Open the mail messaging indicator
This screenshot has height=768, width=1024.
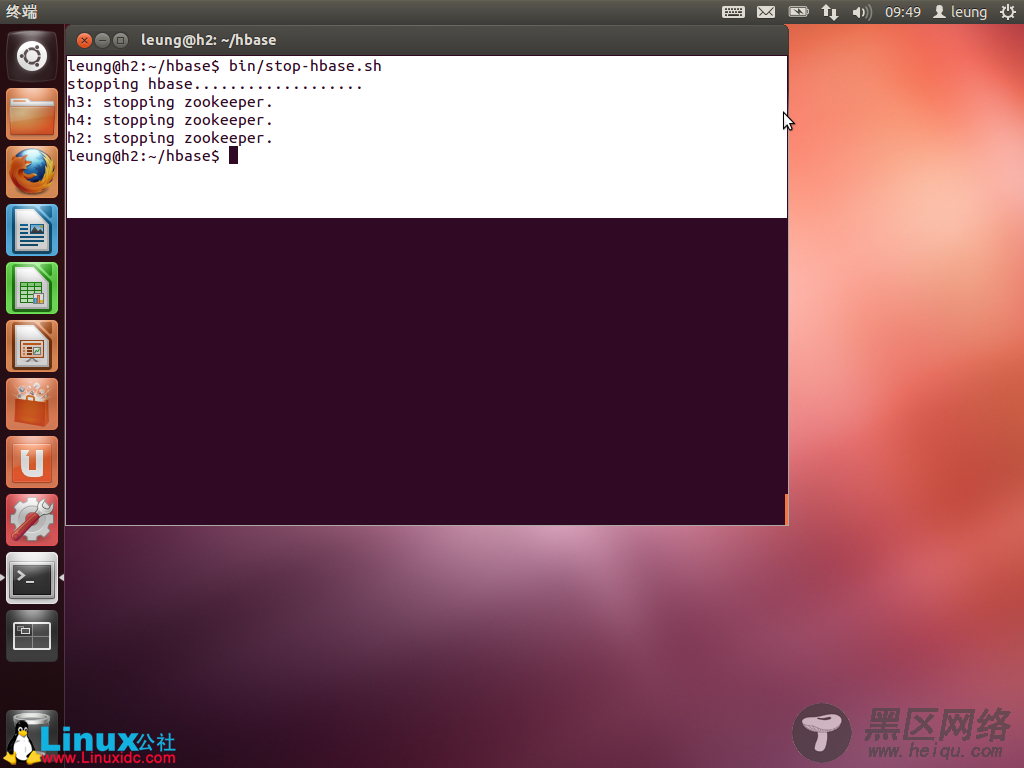coord(766,12)
